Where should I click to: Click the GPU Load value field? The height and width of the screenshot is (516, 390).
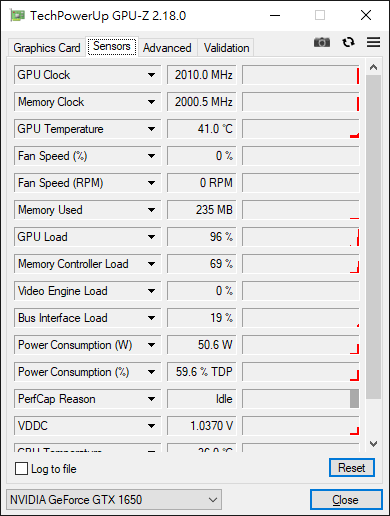click(x=202, y=237)
